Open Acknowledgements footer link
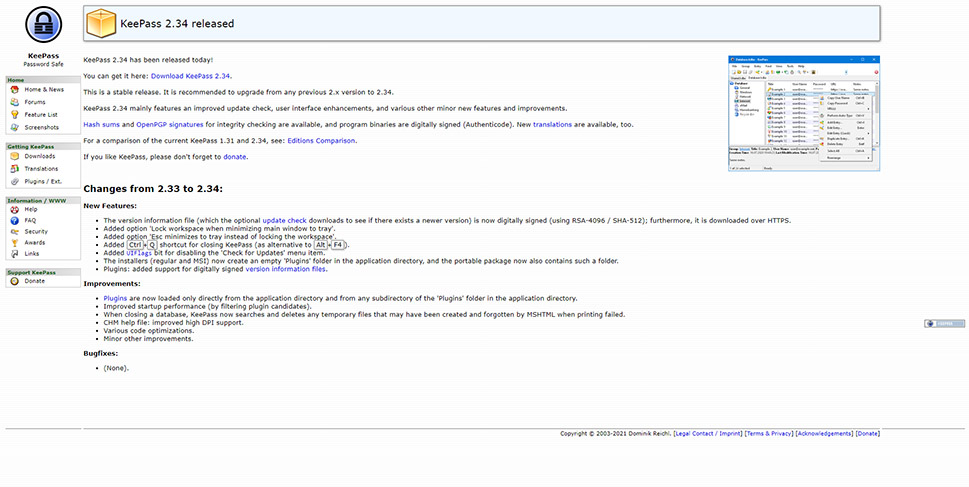The image size is (969, 487). pyautogui.click(x=824, y=434)
